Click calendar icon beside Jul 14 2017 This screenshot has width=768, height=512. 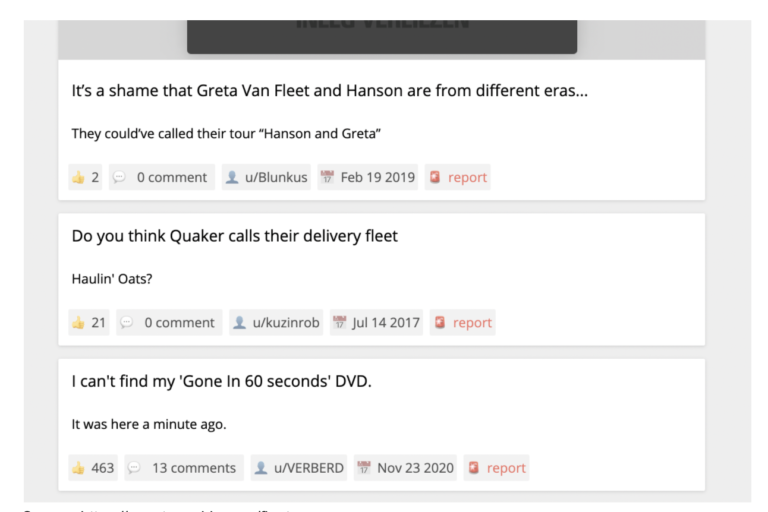click(x=340, y=323)
